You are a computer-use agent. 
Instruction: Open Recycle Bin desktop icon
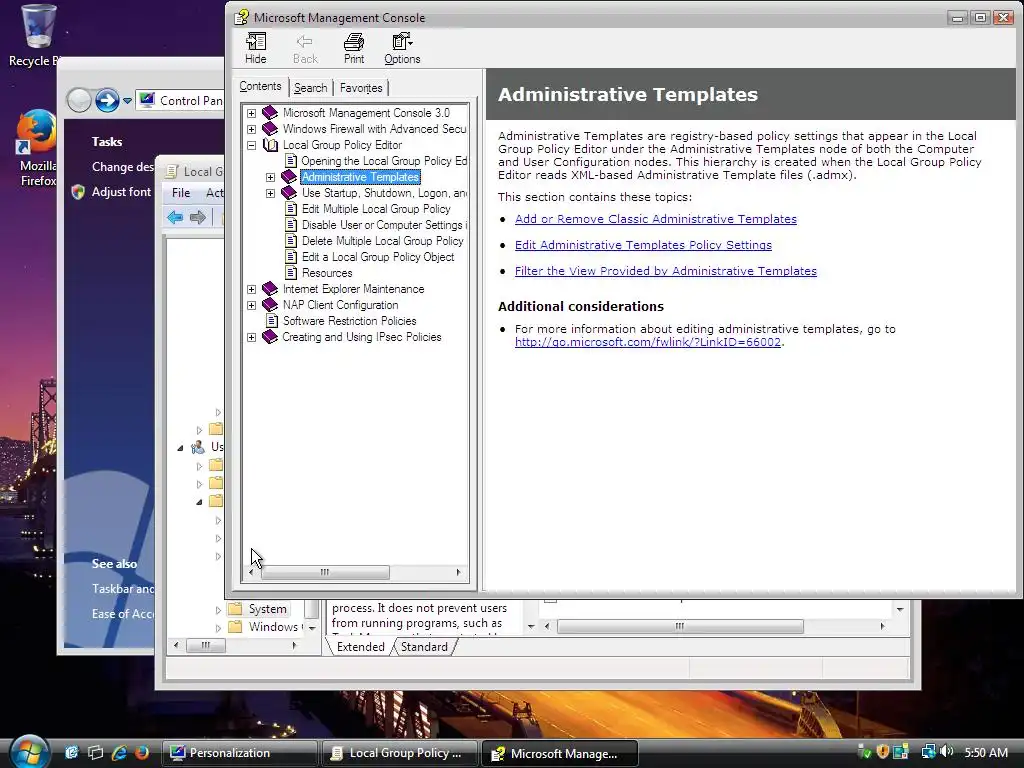(36, 35)
